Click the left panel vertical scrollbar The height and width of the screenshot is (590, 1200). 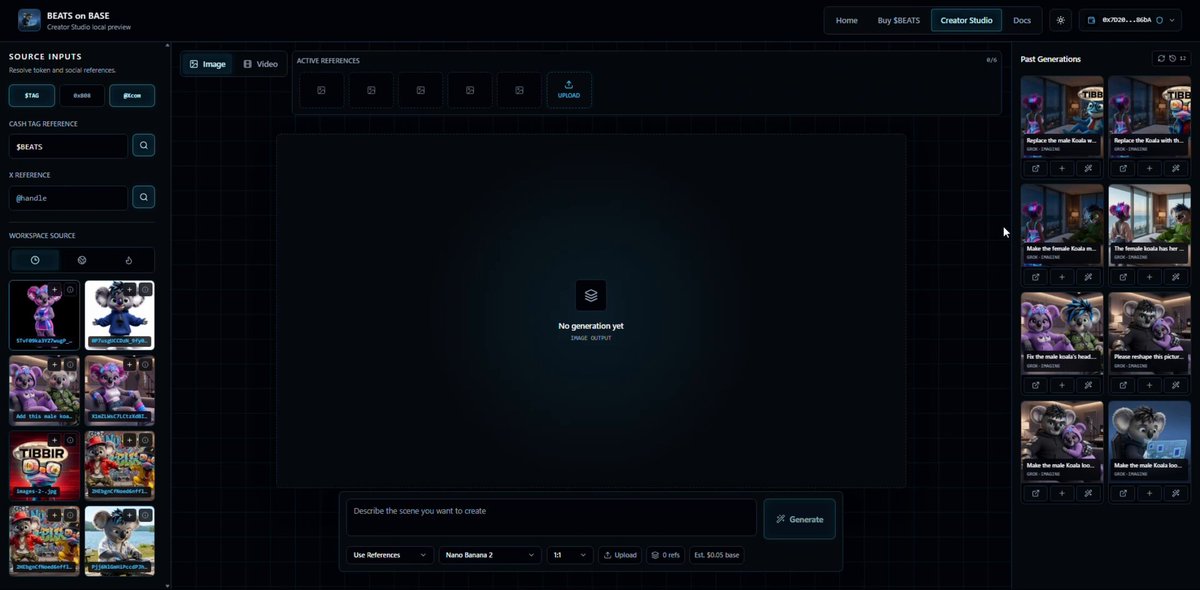[x=167, y=315]
